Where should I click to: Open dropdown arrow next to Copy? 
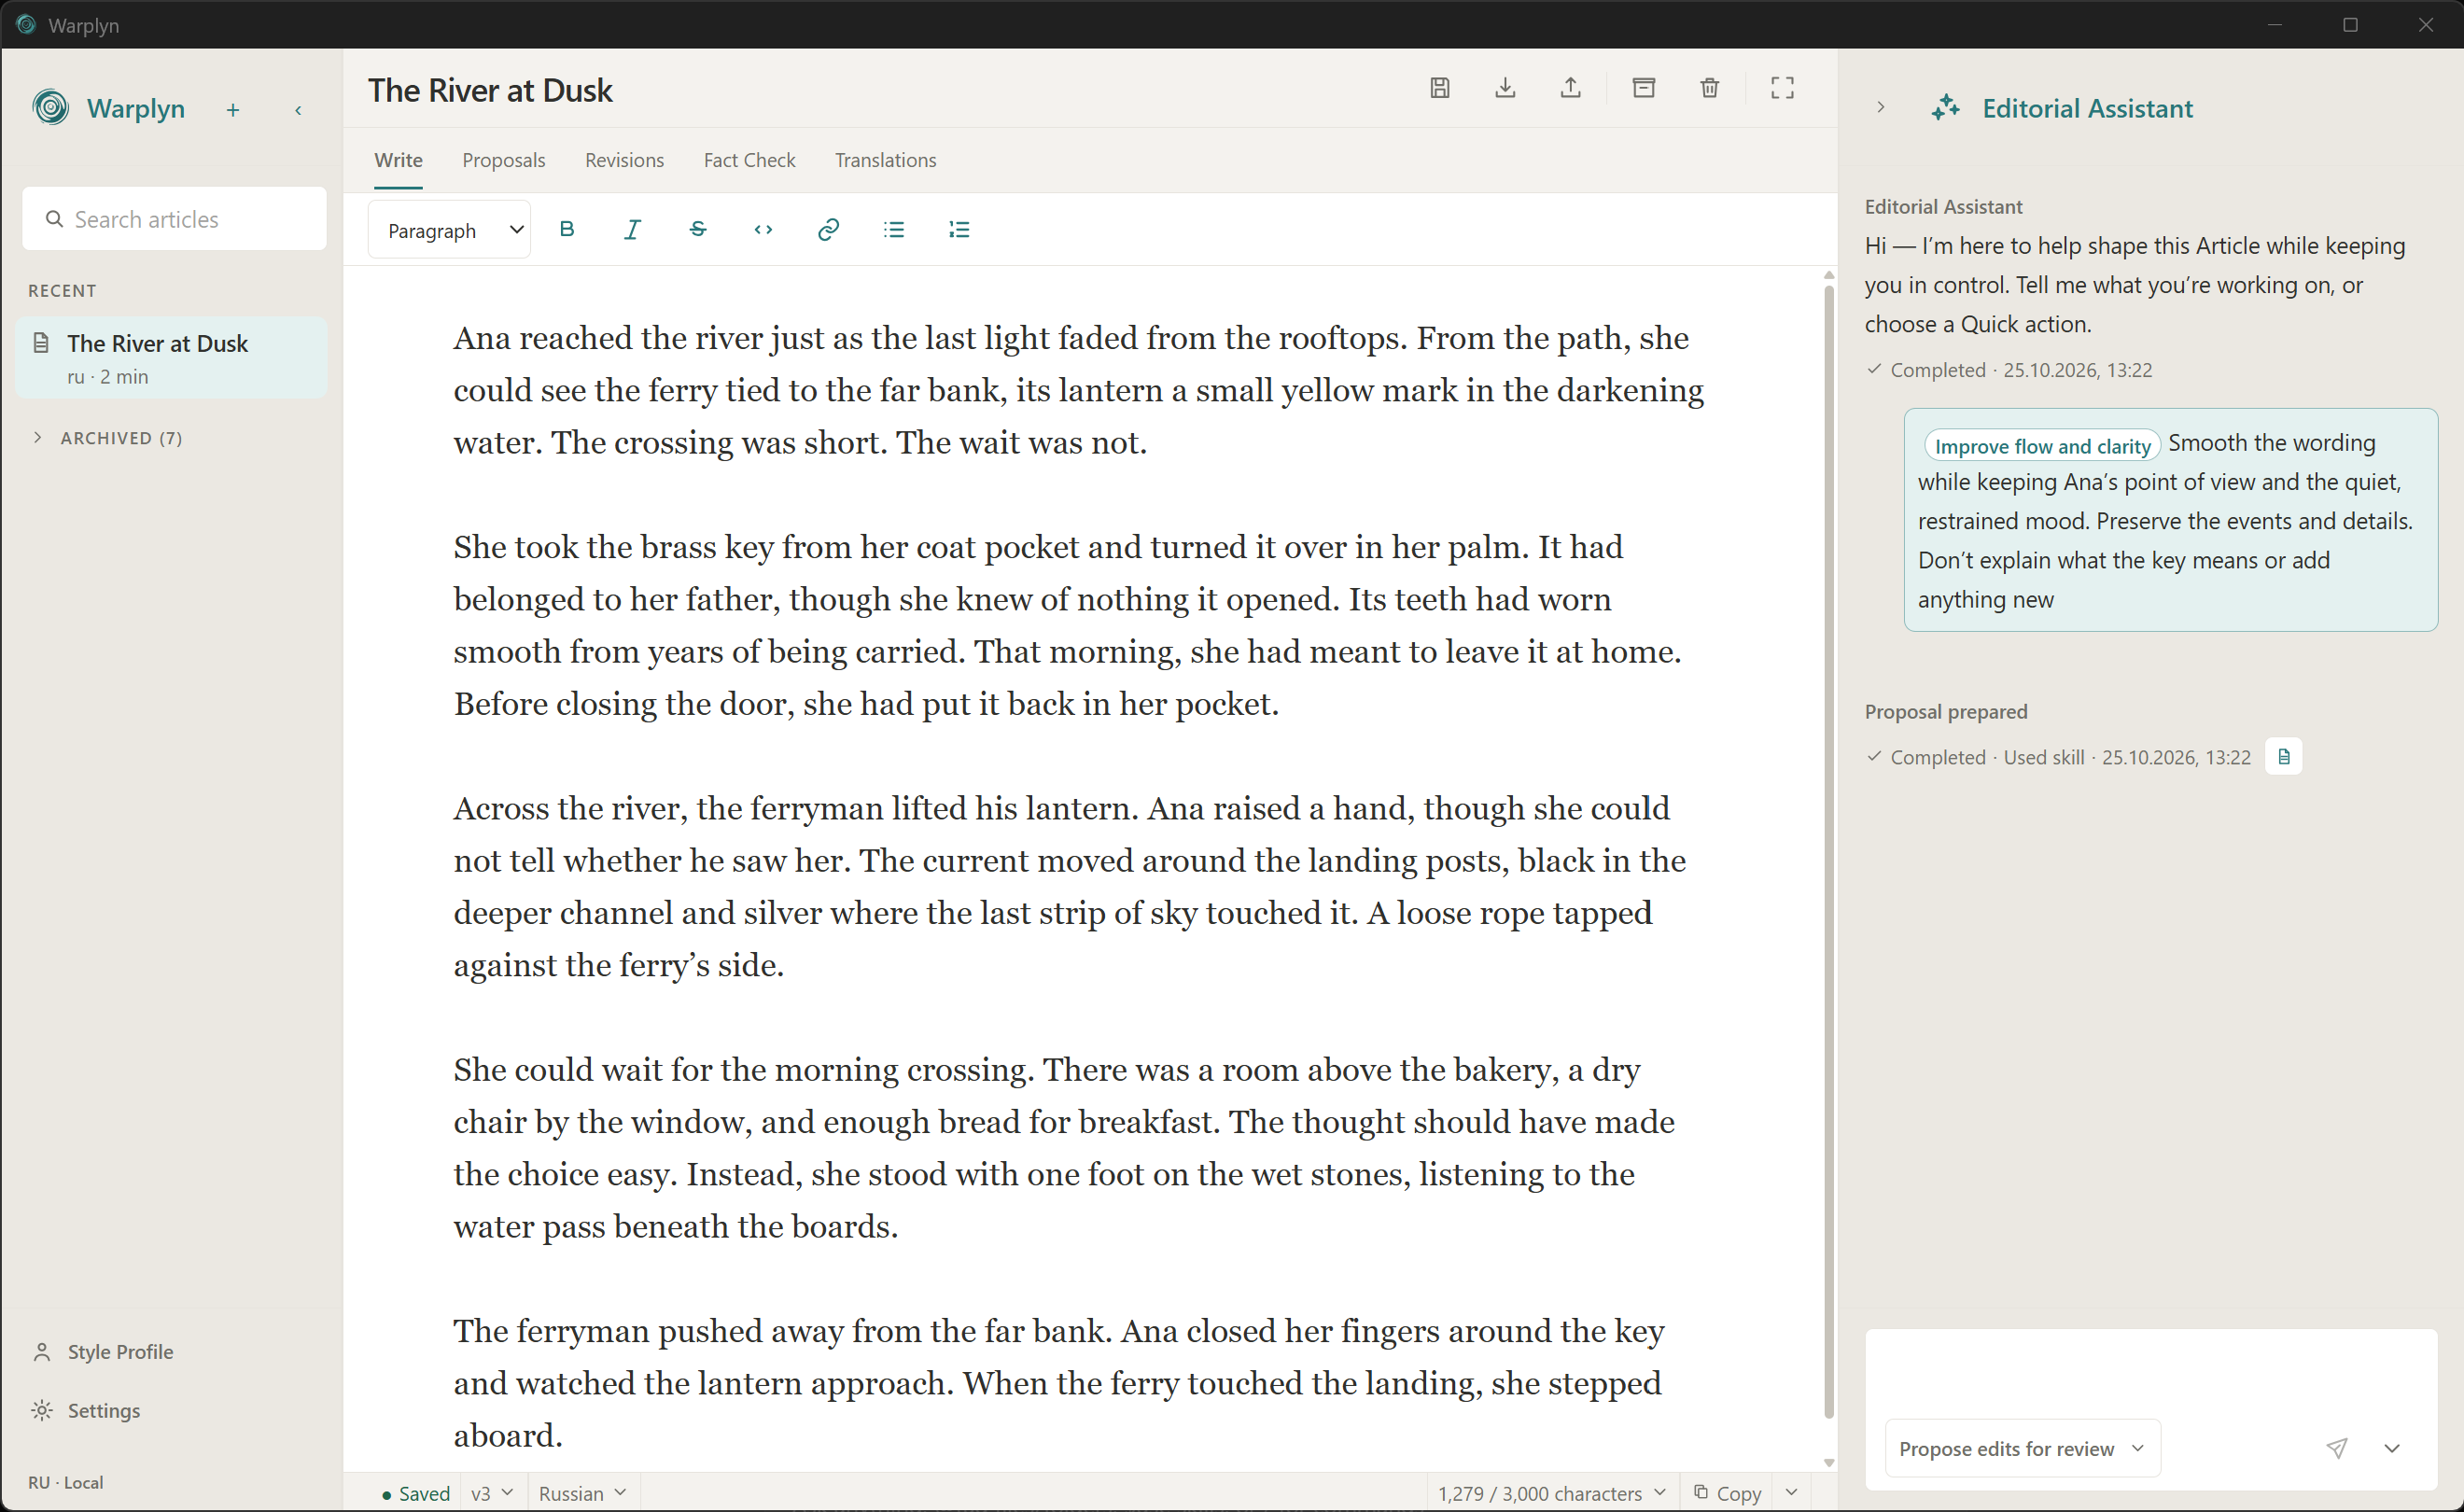click(x=1791, y=1493)
